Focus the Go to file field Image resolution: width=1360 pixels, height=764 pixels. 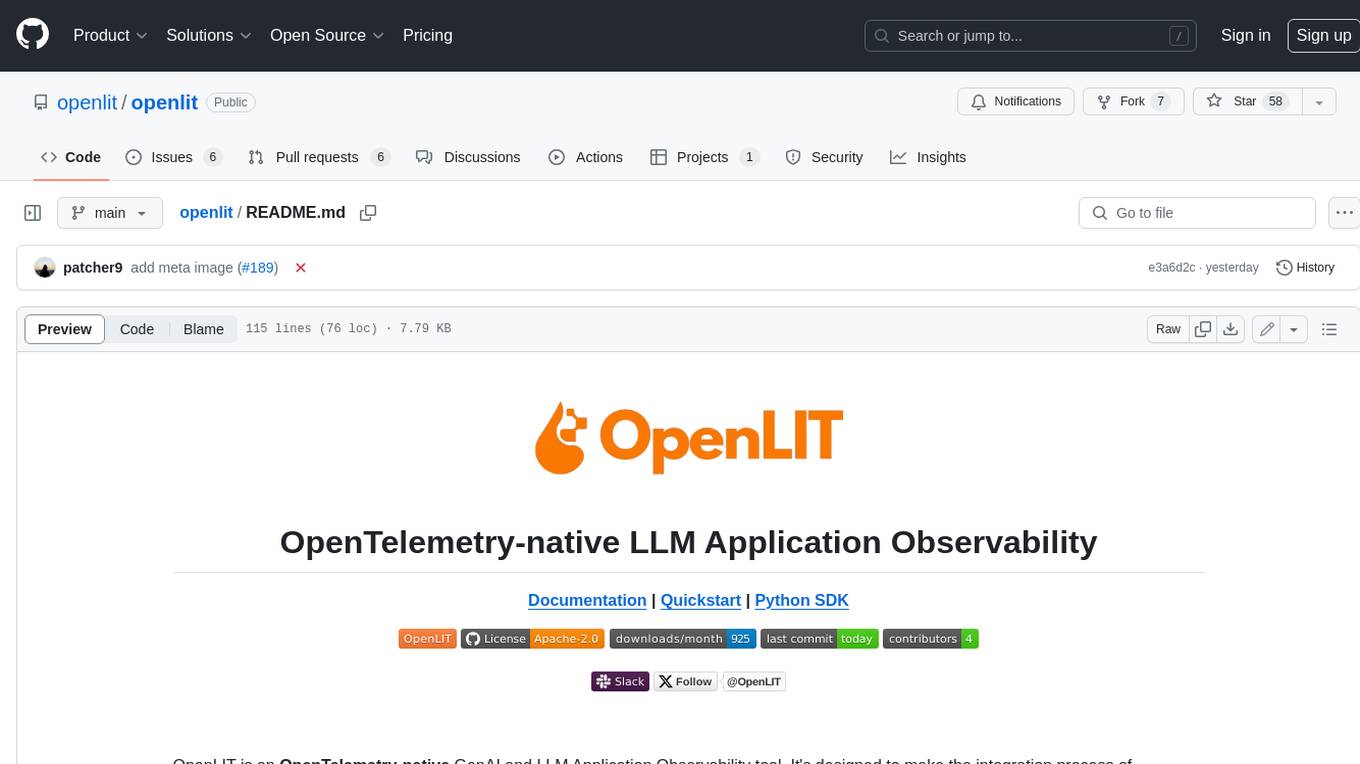[1197, 213]
